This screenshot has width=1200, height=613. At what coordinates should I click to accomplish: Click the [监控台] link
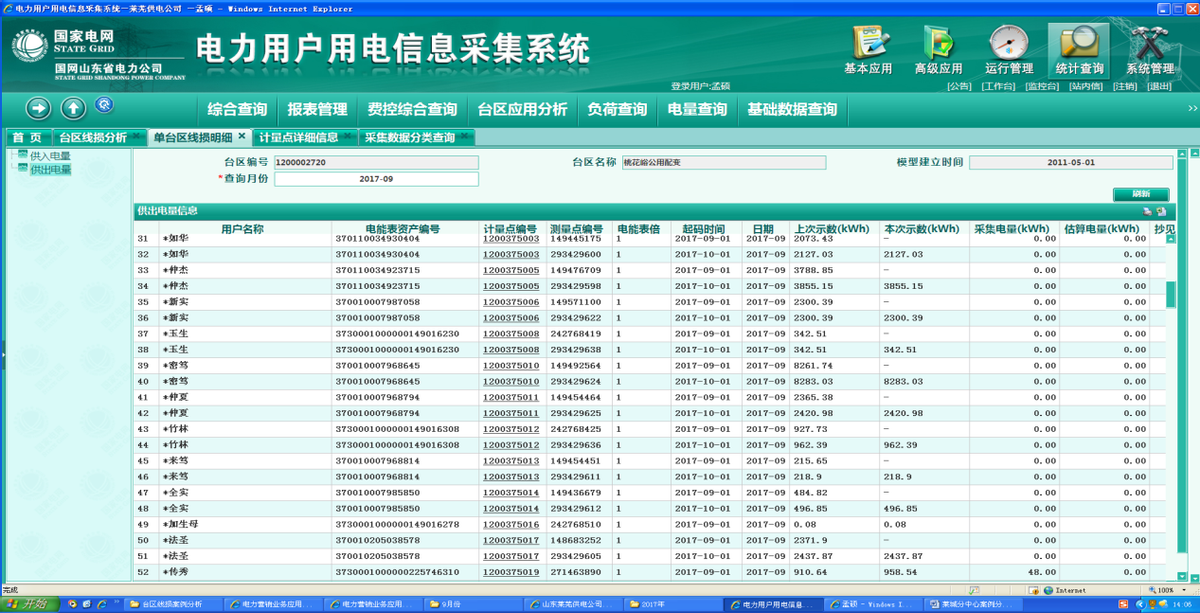[x=1042, y=86]
